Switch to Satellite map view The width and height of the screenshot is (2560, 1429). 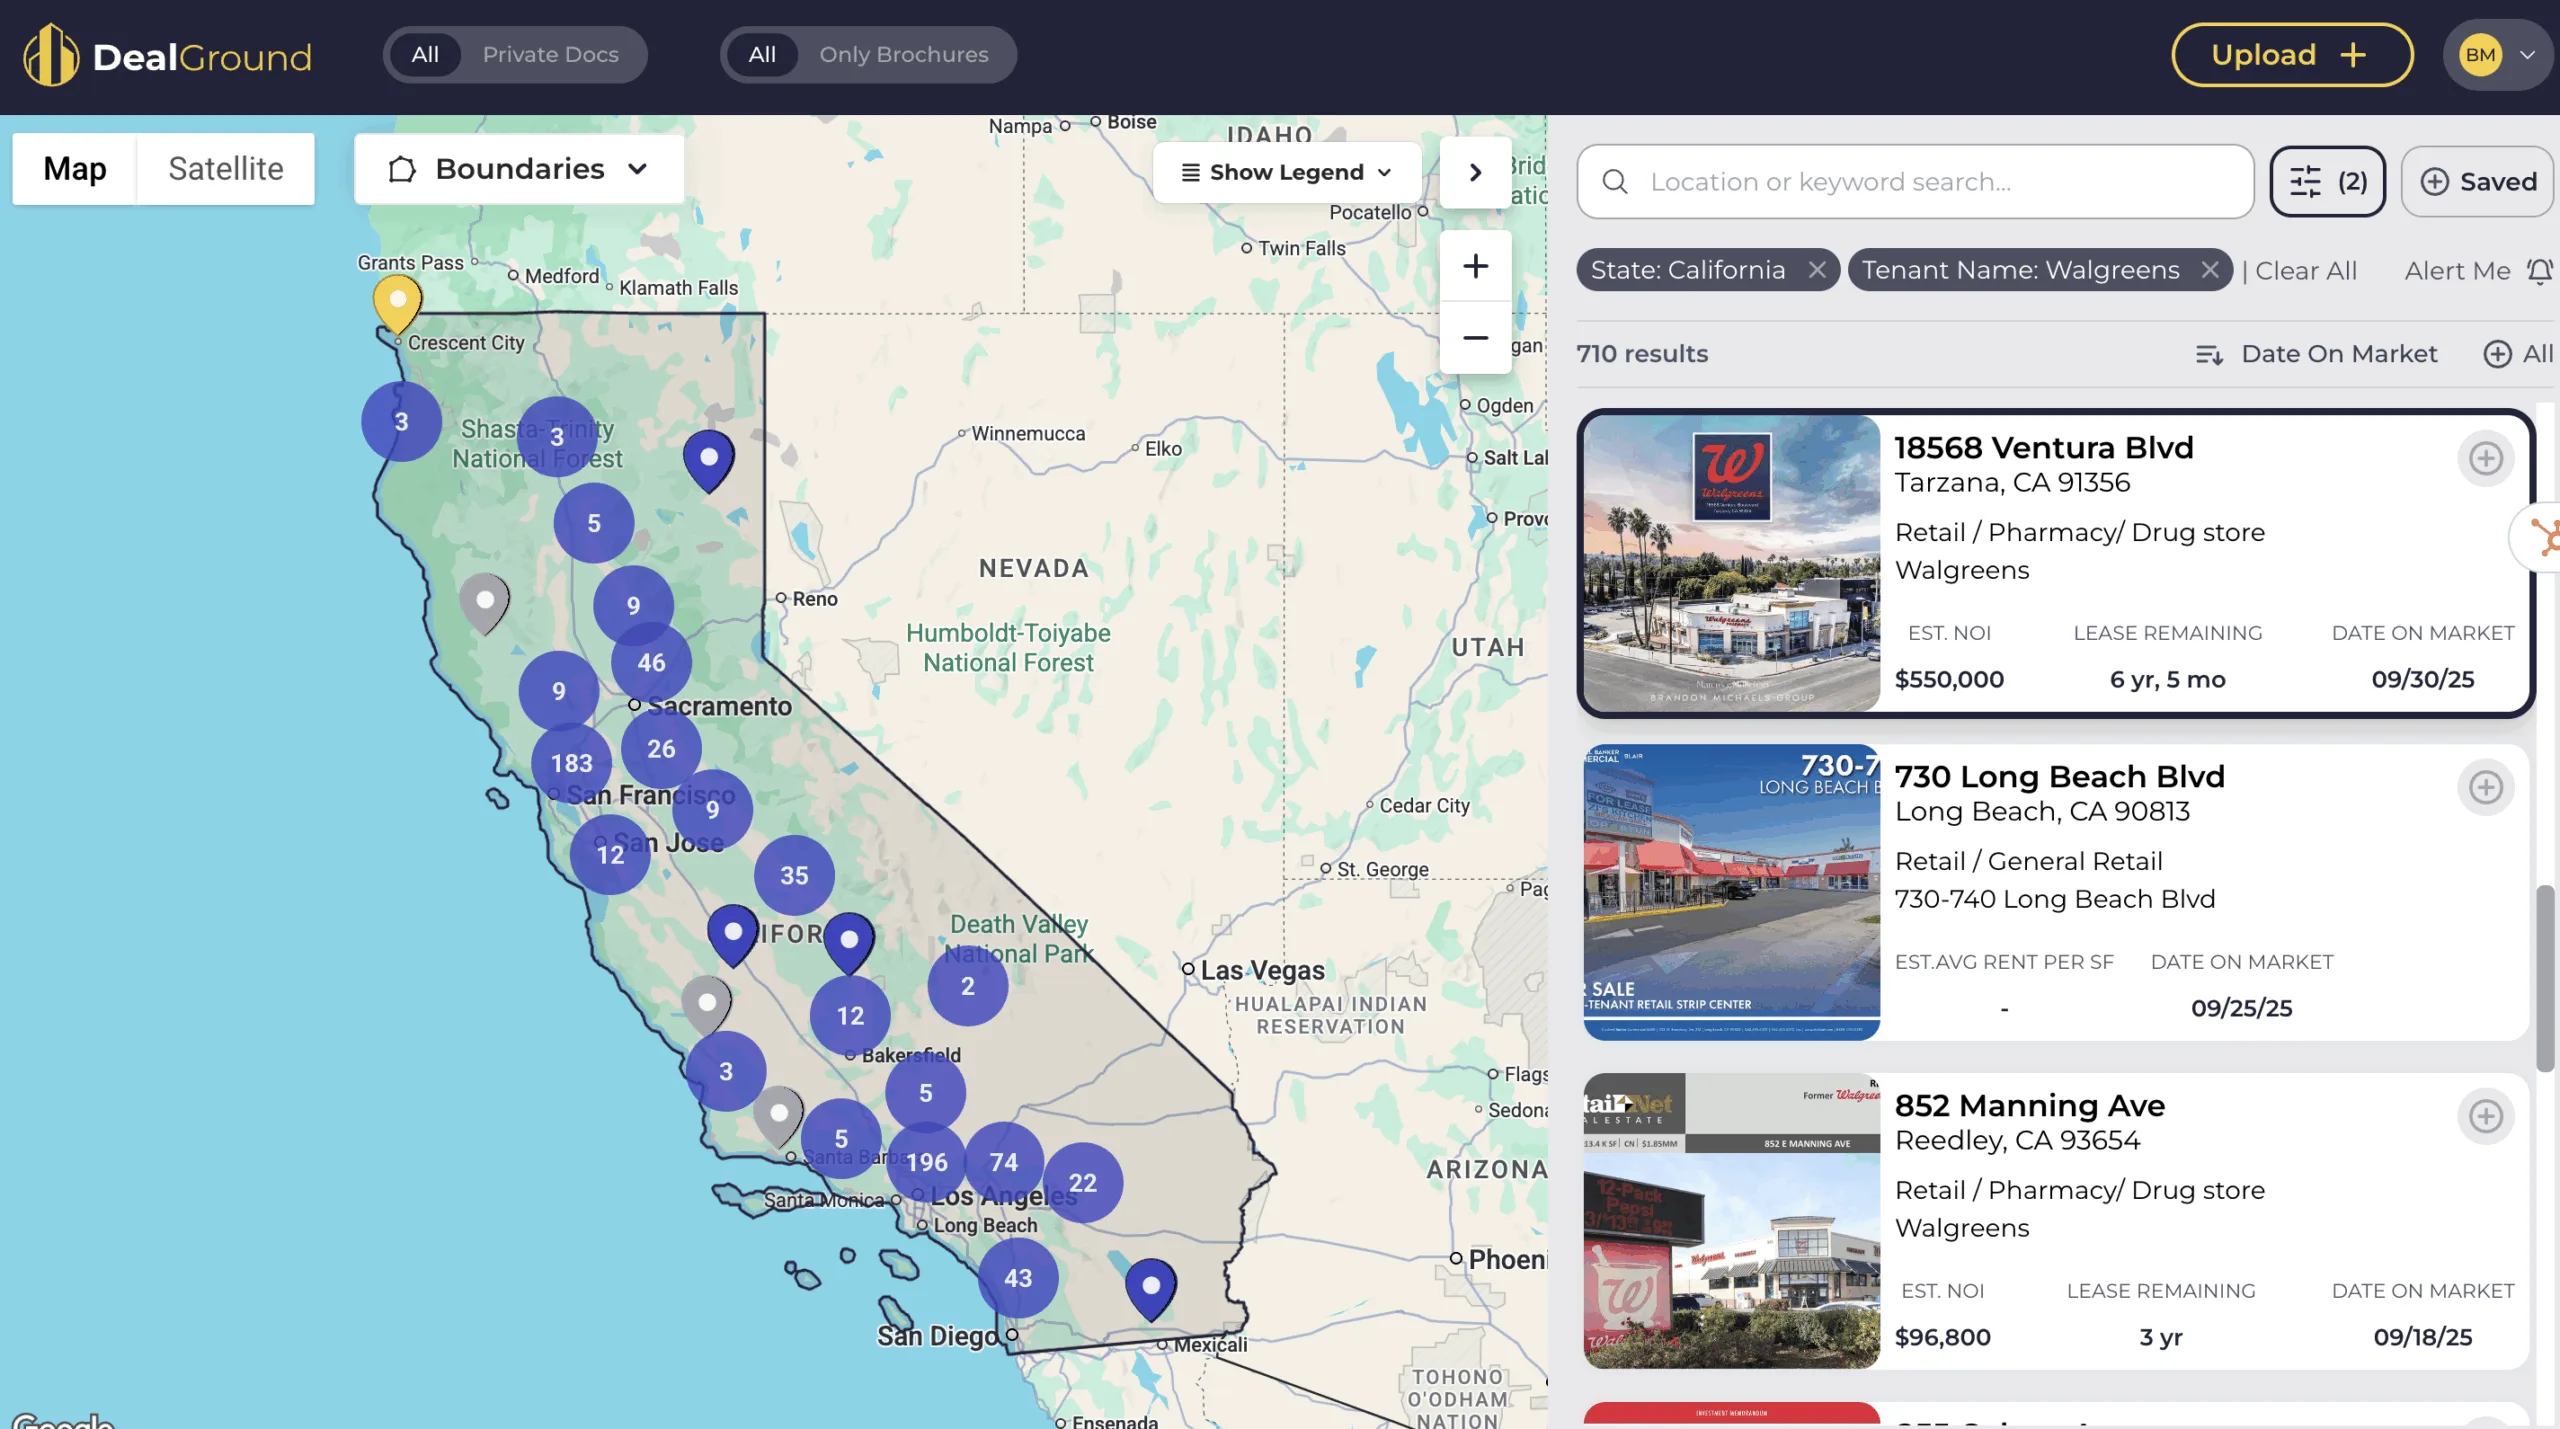(x=225, y=169)
